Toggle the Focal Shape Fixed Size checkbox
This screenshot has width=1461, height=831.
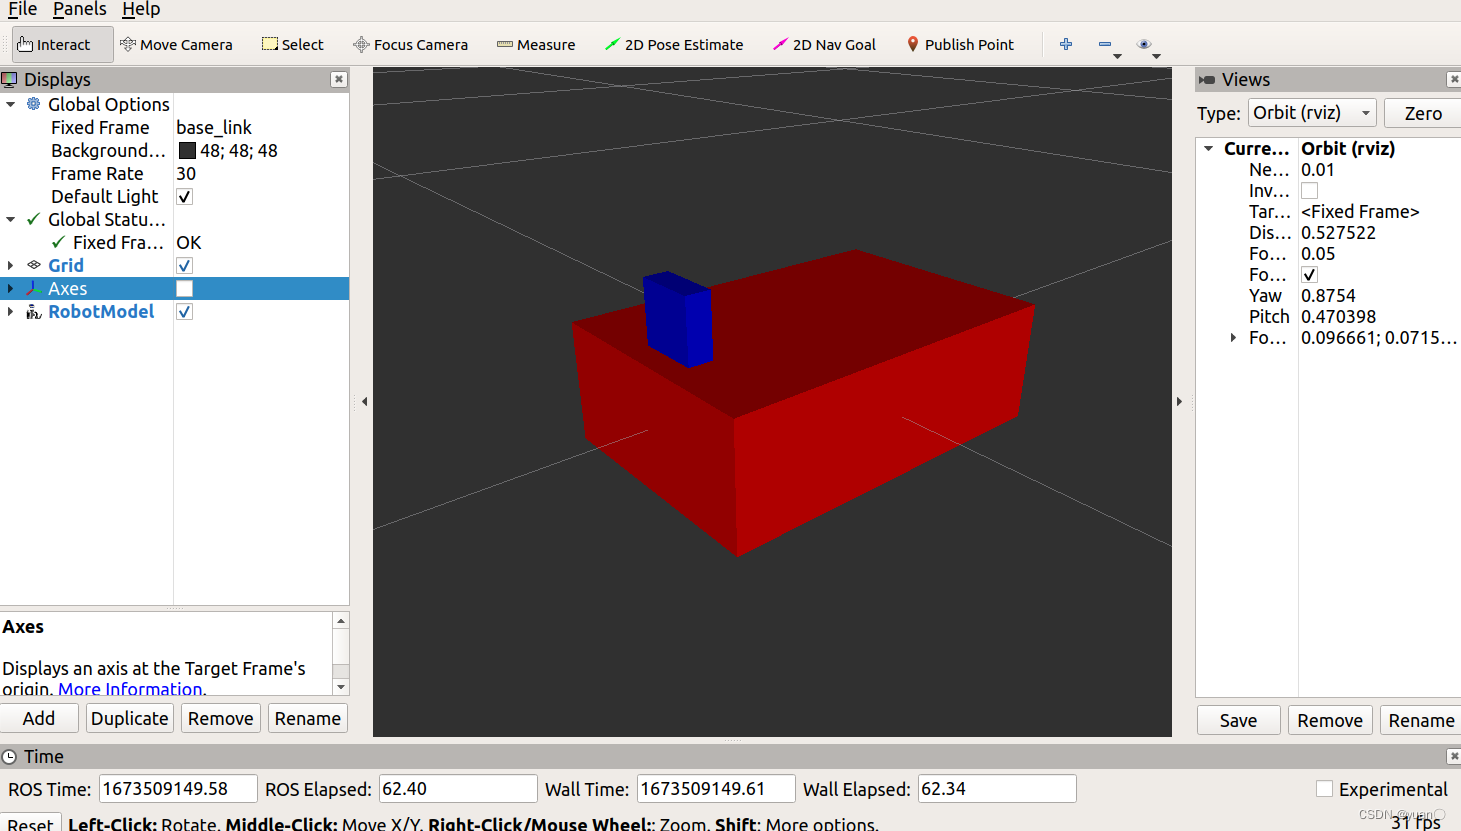[1309, 274]
